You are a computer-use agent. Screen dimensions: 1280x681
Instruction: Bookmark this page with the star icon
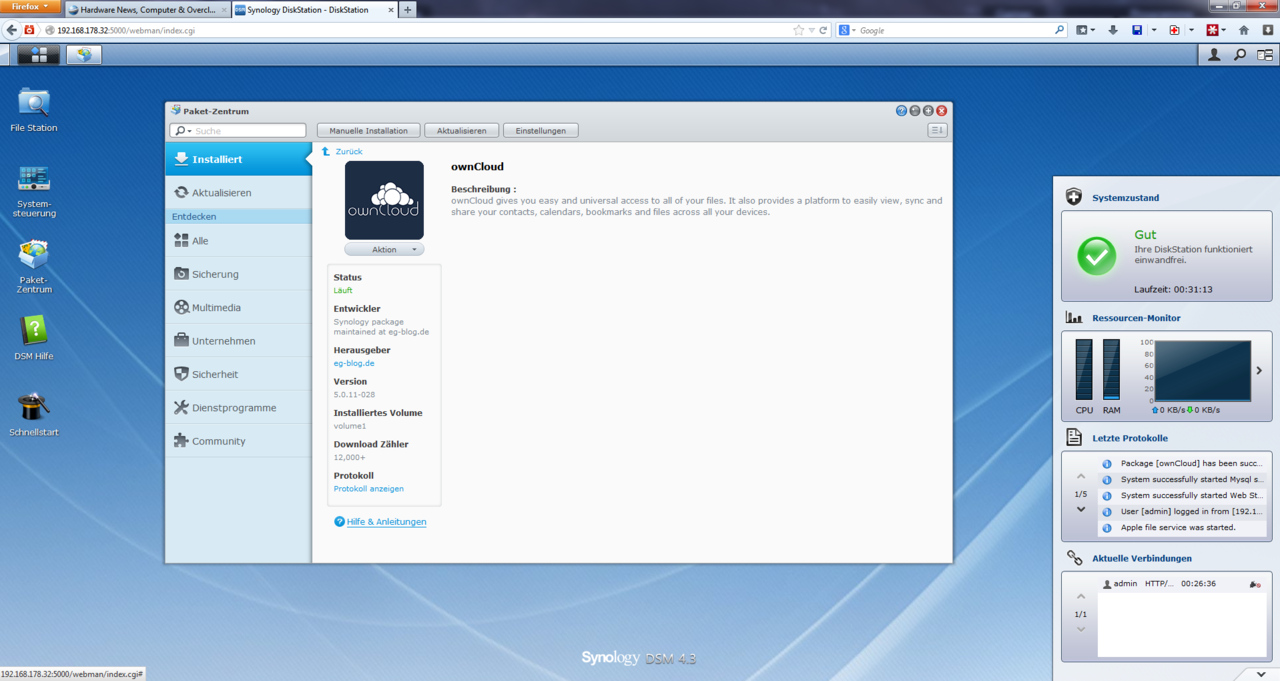pos(798,30)
